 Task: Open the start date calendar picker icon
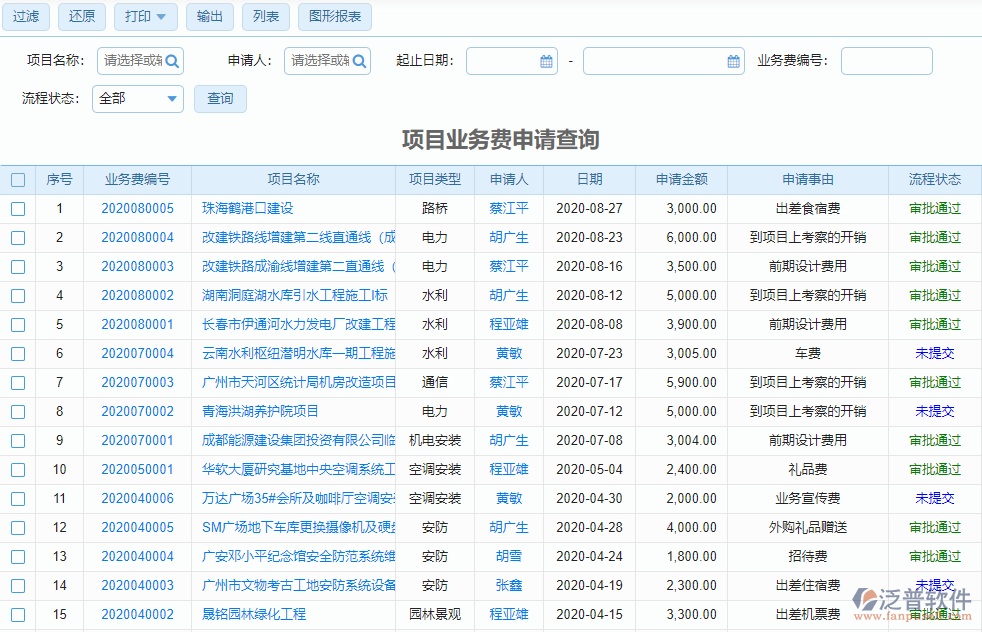click(547, 61)
